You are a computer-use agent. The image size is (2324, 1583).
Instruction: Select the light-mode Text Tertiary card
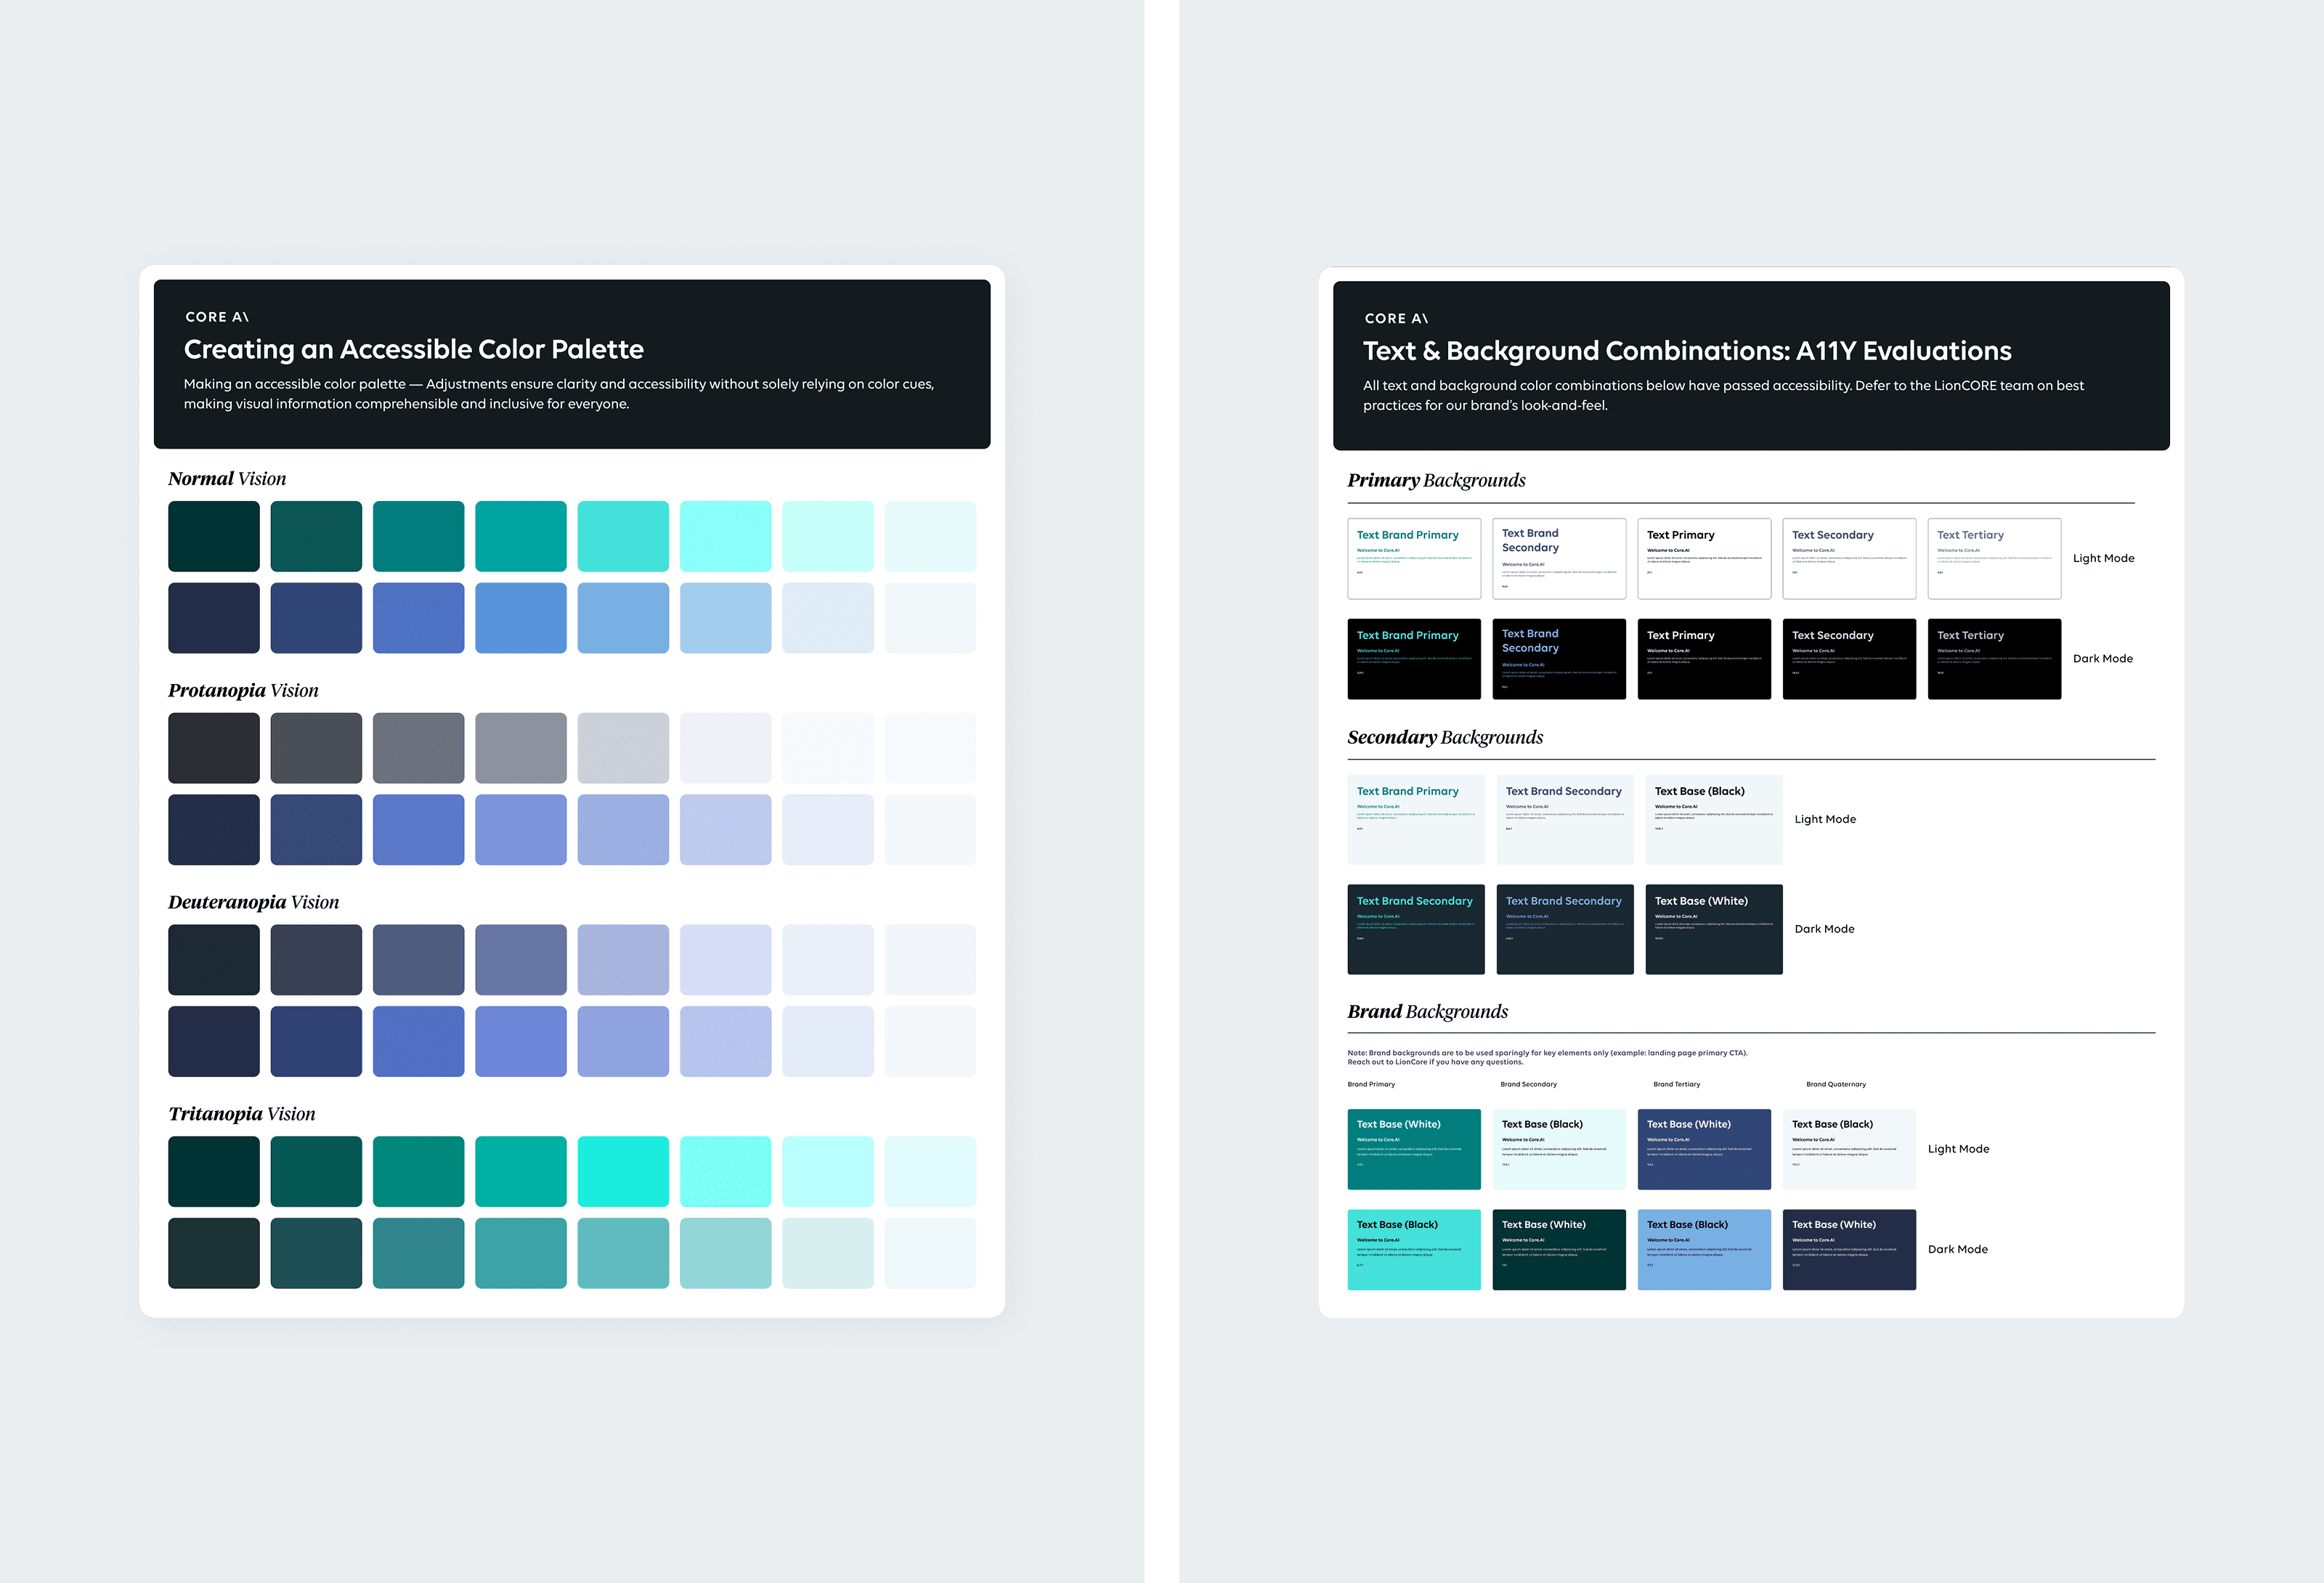(1994, 559)
